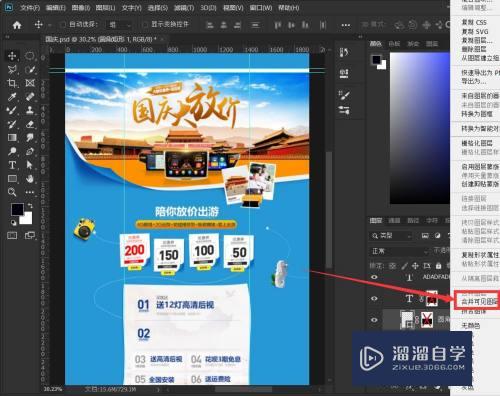
Task: Open the Brush Settings panel icon
Action: pyautogui.click(x=344, y=95)
